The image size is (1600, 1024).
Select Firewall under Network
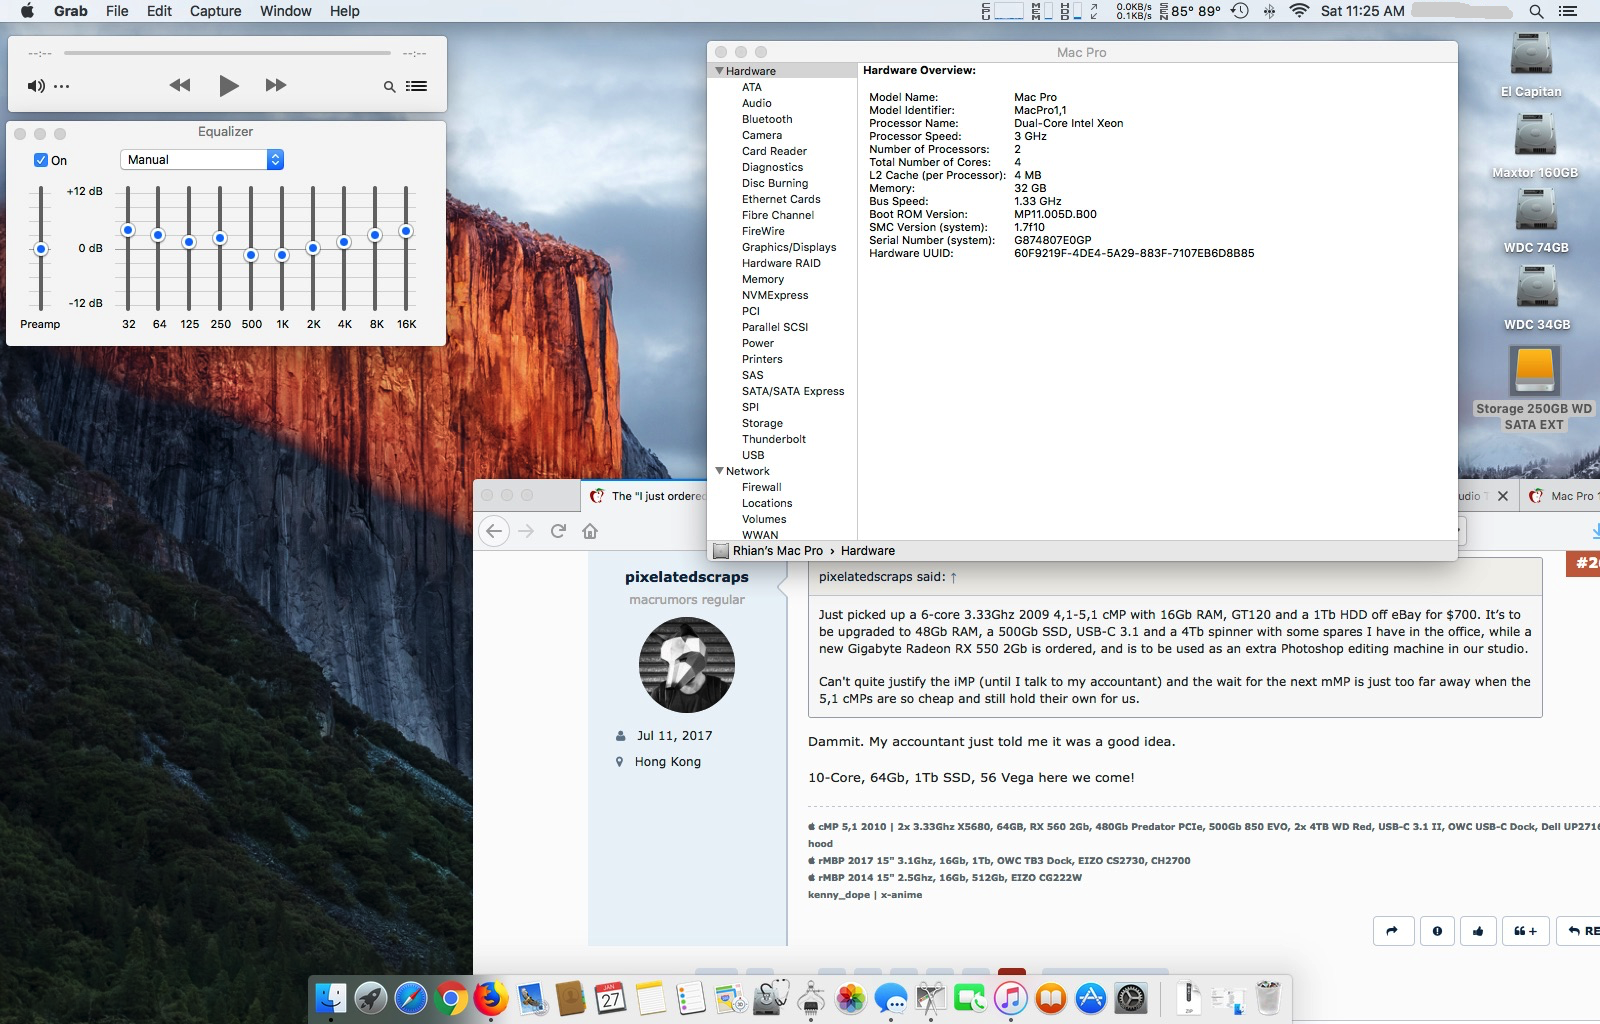762,487
